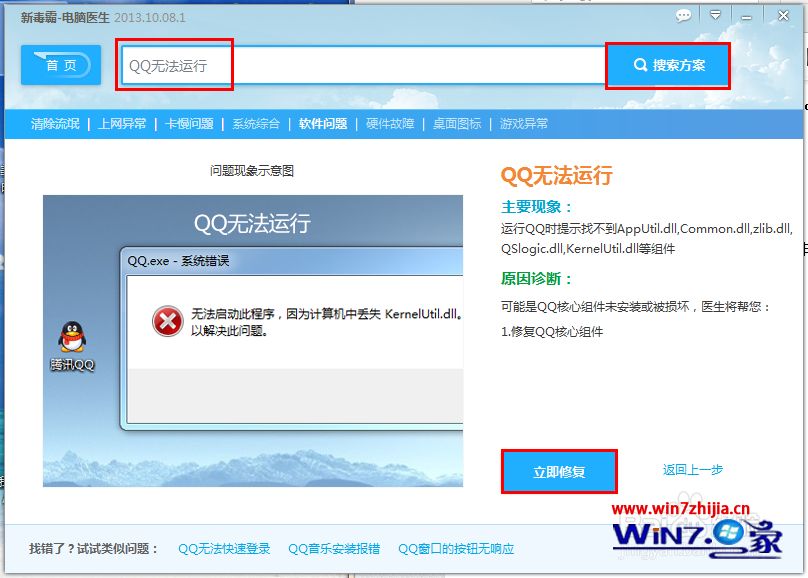
Task: Open the QQ音乐安装报错 link
Action: [334, 549]
